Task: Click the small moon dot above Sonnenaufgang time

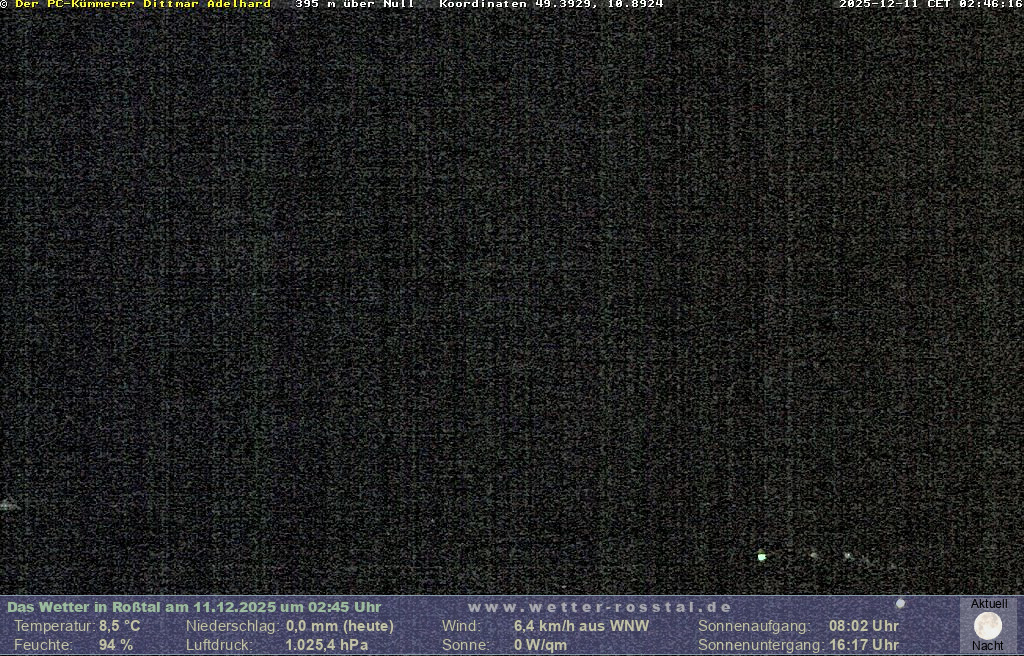Action: (x=901, y=604)
